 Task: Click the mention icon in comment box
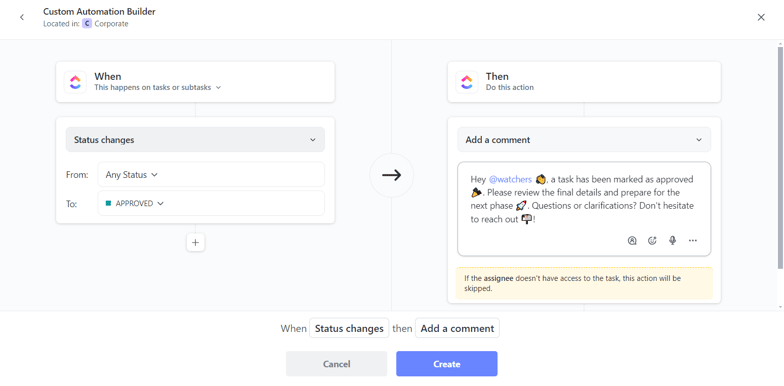632,240
